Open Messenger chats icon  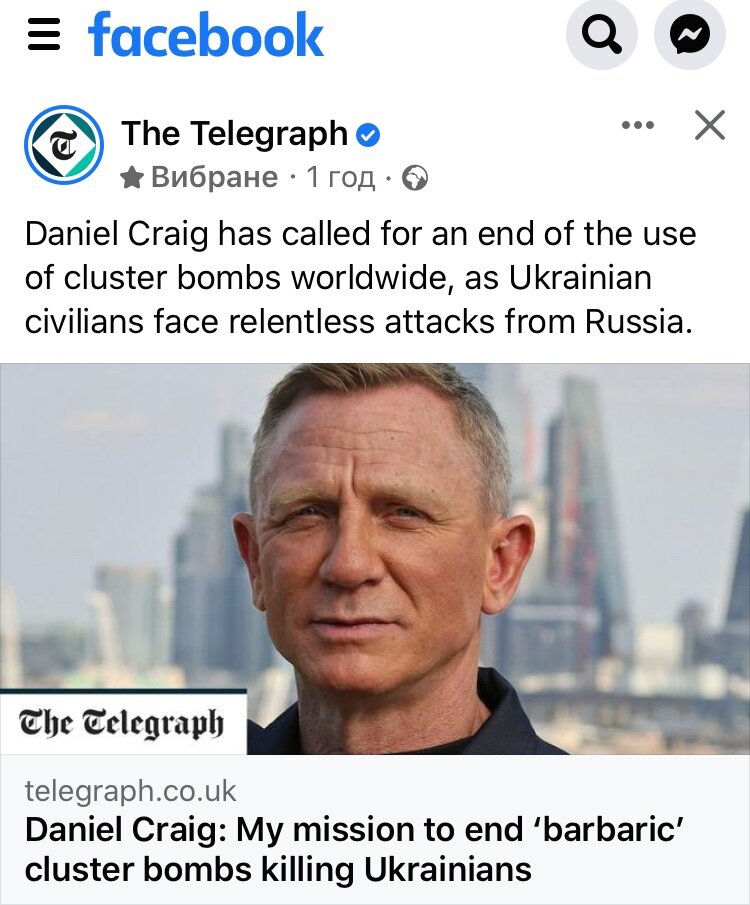(x=689, y=35)
